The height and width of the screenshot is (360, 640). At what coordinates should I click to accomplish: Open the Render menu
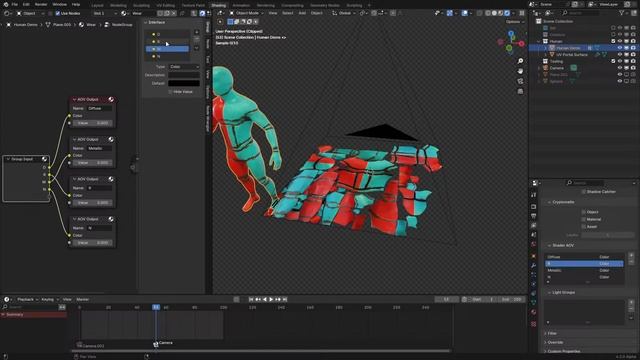click(x=41, y=4)
